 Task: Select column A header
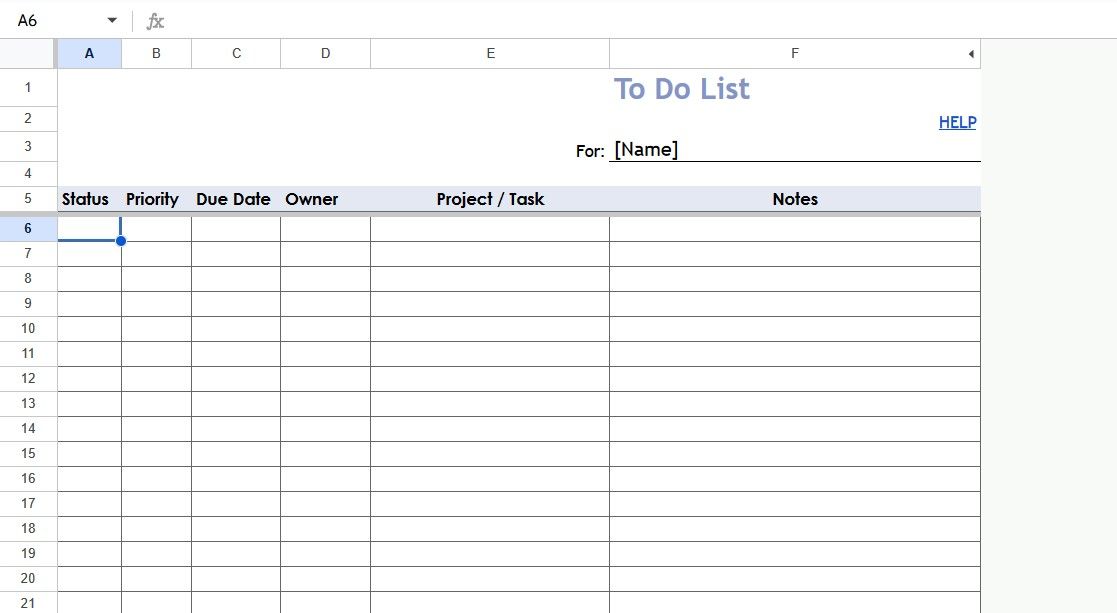(89, 53)
